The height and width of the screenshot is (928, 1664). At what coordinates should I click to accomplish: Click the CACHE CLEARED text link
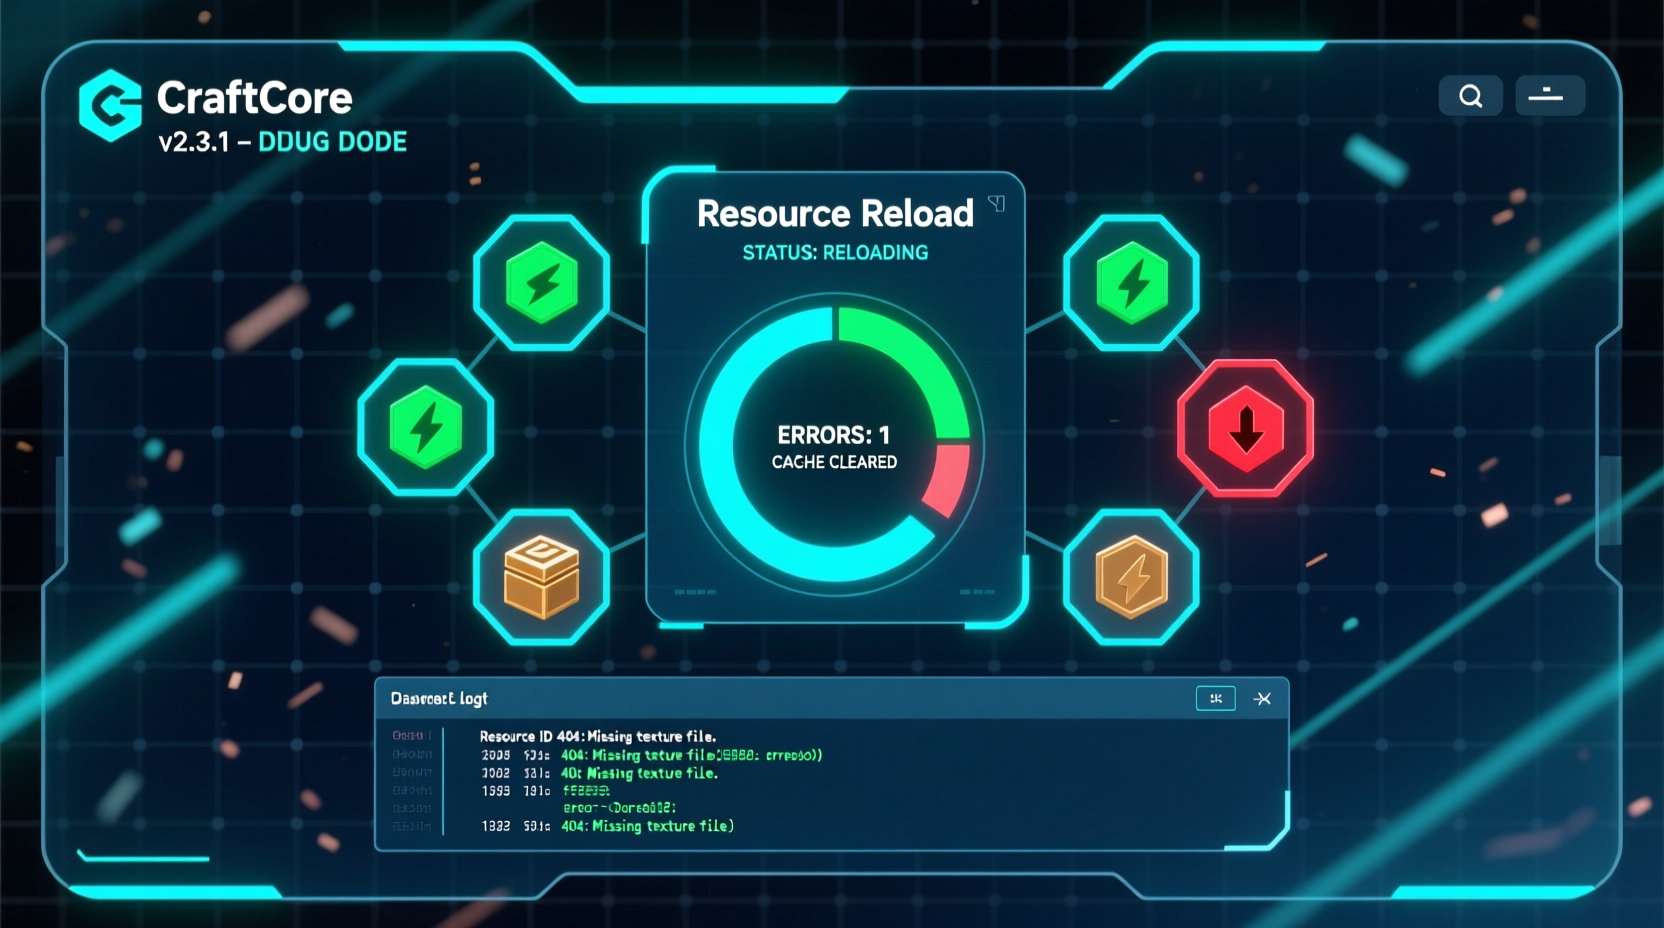pyautogui.click(x=834, y=462)
